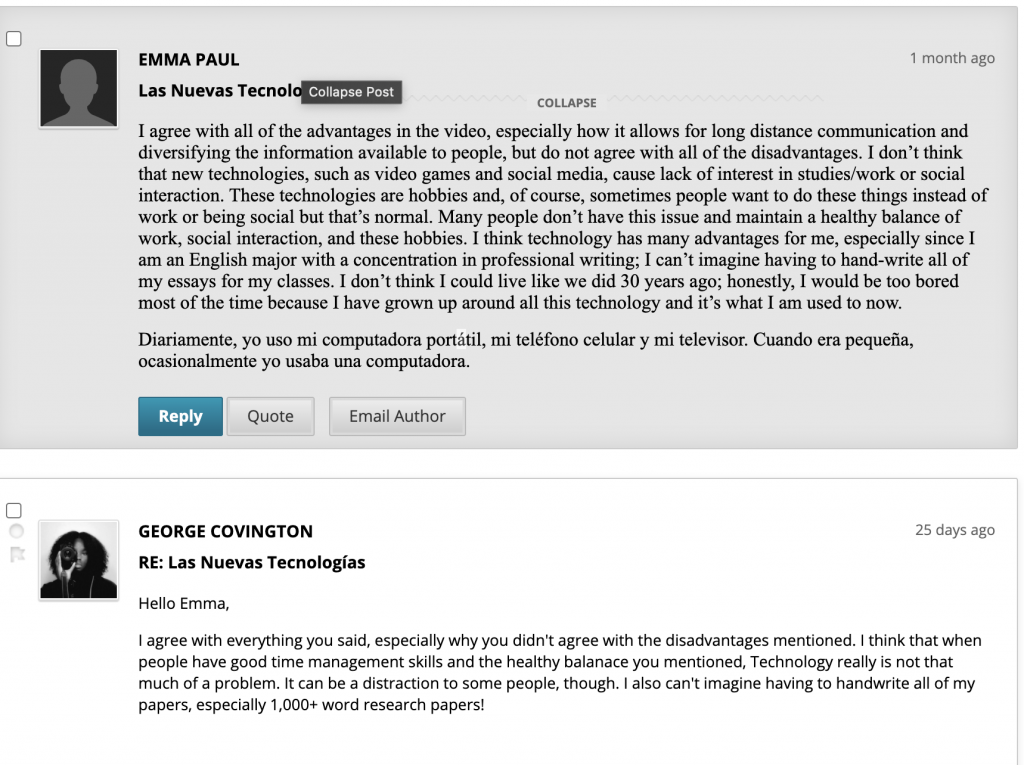The width and height of the screenshot is (1024, 765).
Task: Click the Spanish sentence starting with Diariamente
Action: [526, 350]
